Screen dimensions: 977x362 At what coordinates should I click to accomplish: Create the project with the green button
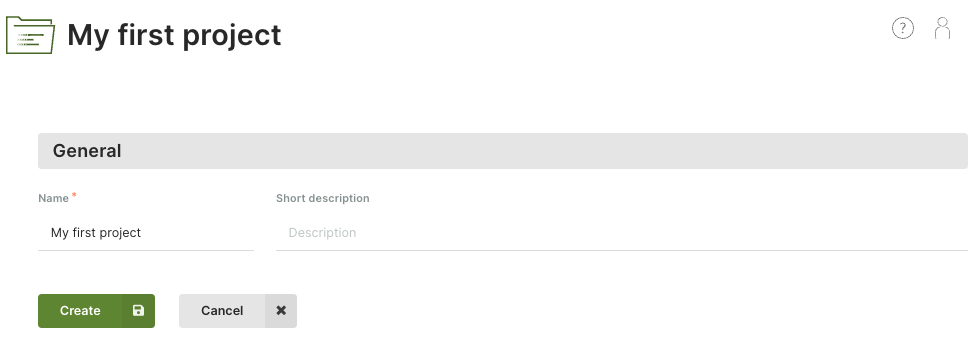point(97,311)
